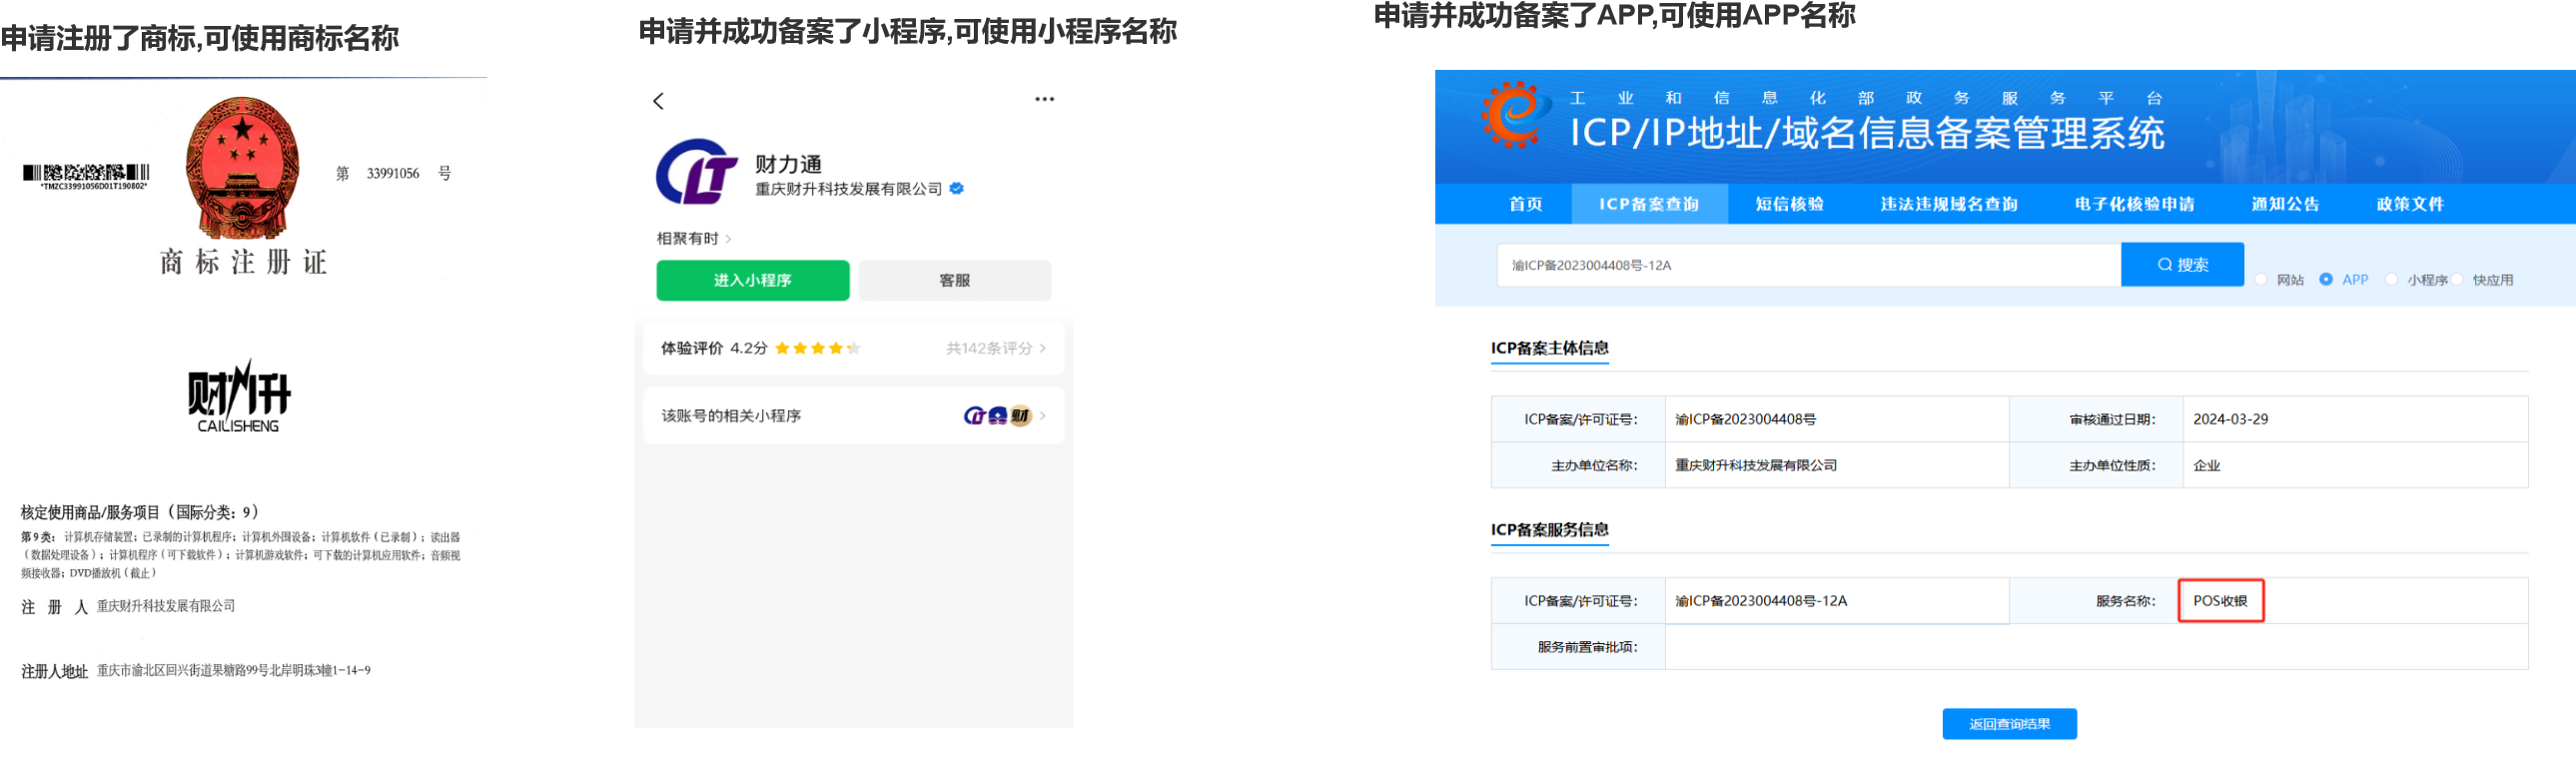Click the ICP number search input field
Screen dimensions: 2576x768
(x=1808, y=265)
